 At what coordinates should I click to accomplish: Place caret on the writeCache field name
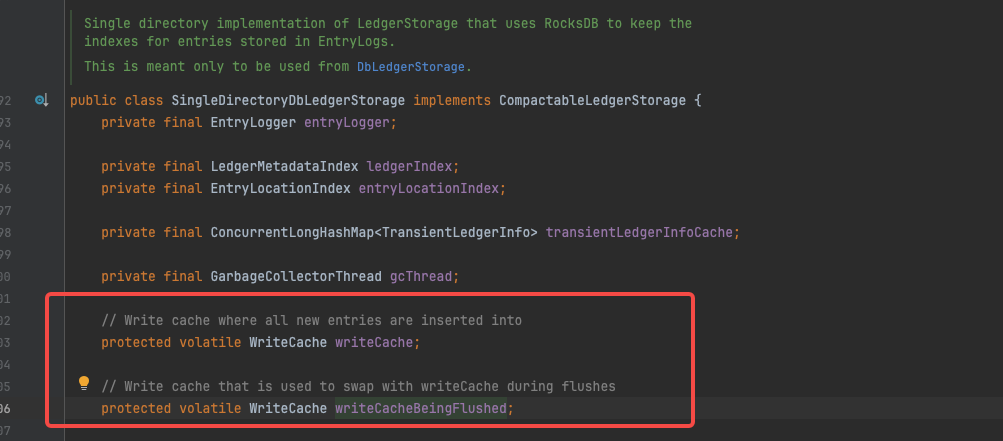pyautogui.click(x=374, y=342)
